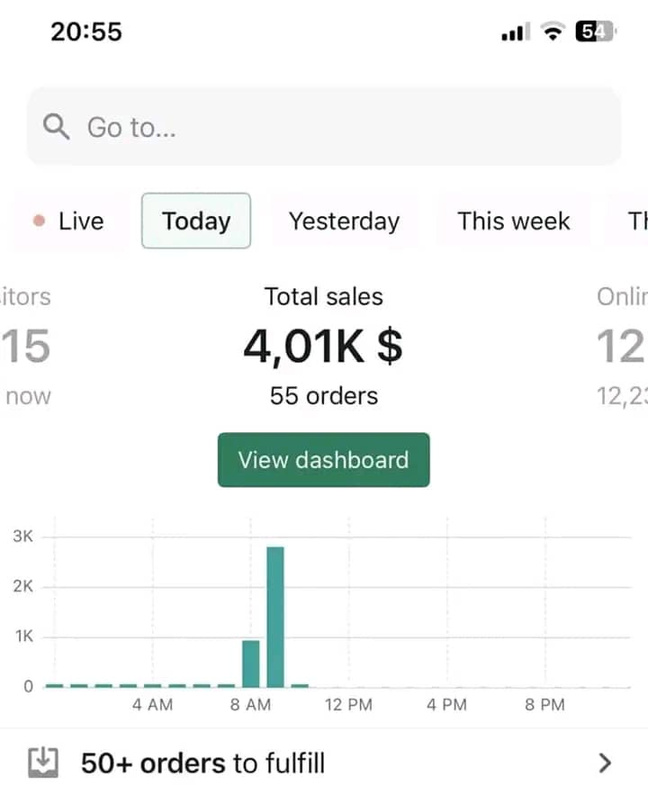Focus the Go to... search field
The width and height of the screenshot is (648, 795).
point(324,126)
